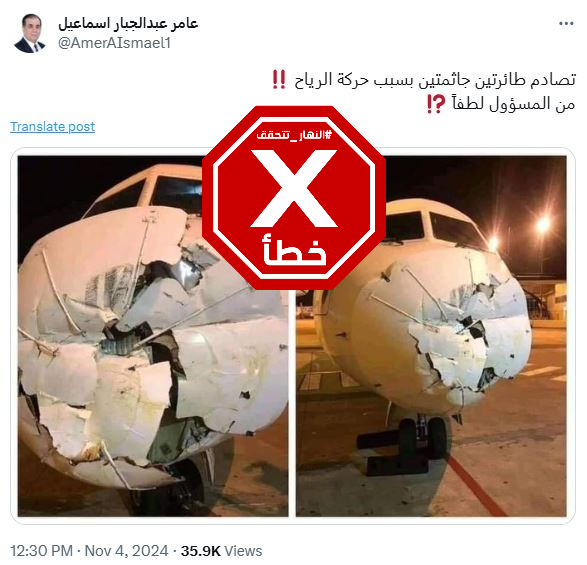The width and height of the screenshot is (587, 565).
Task: Click the #النهار_تتحقق hashtag on stamp
Action: tap(294, 134)
